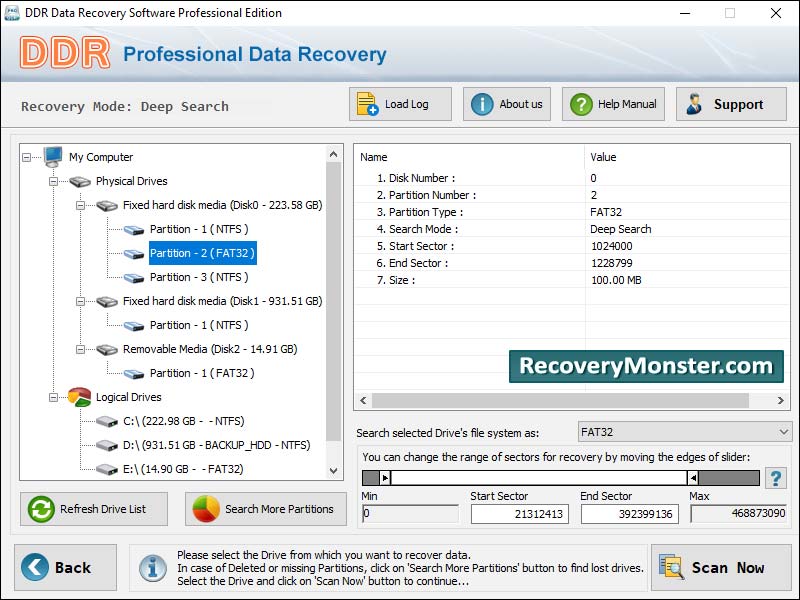Click the question mark beside the sector slider
The height and width of the screenshot is (600, 800).
[x=775, y=477]
